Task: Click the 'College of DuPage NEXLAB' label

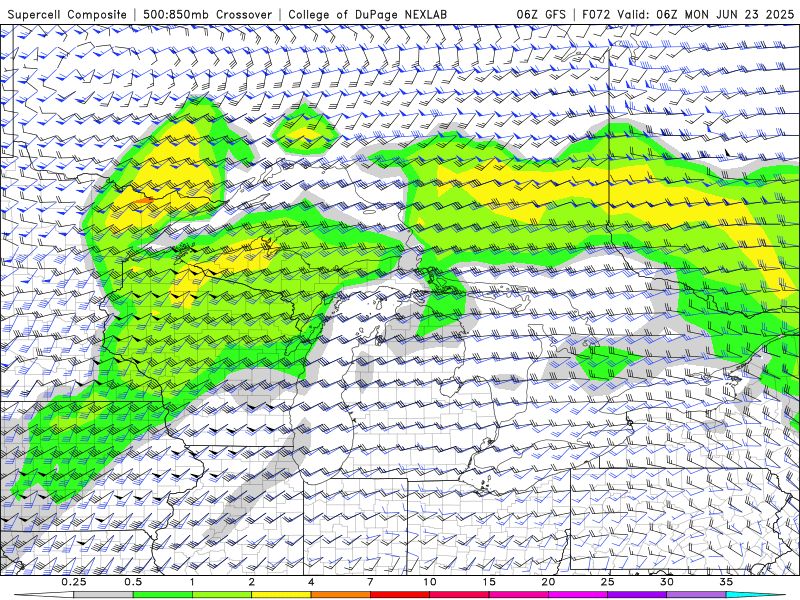Action: [367, 14]
